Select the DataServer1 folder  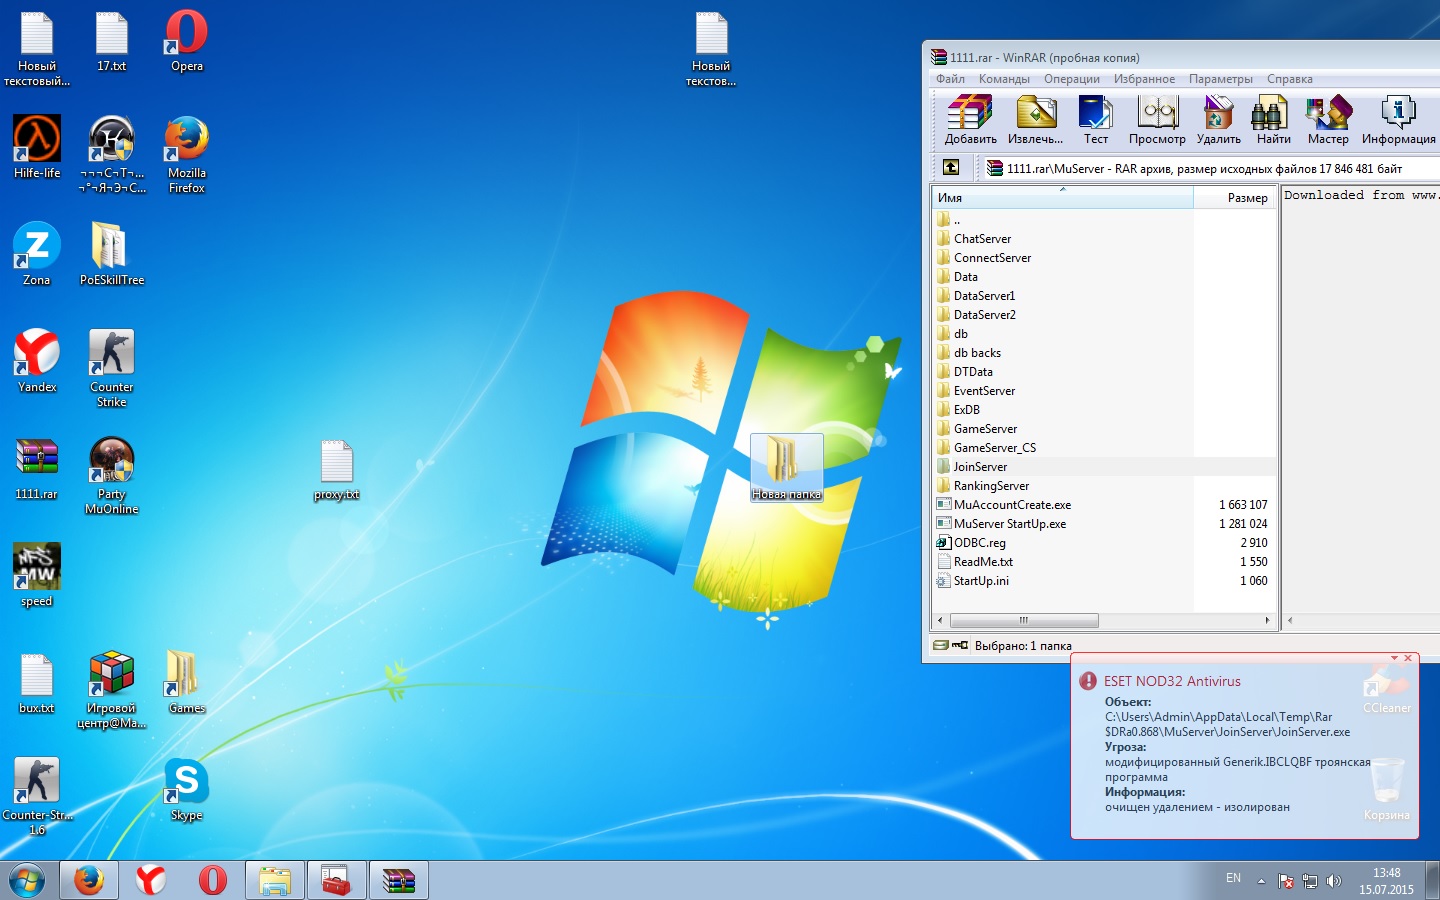pyautogui.click(x=984, y=296)
